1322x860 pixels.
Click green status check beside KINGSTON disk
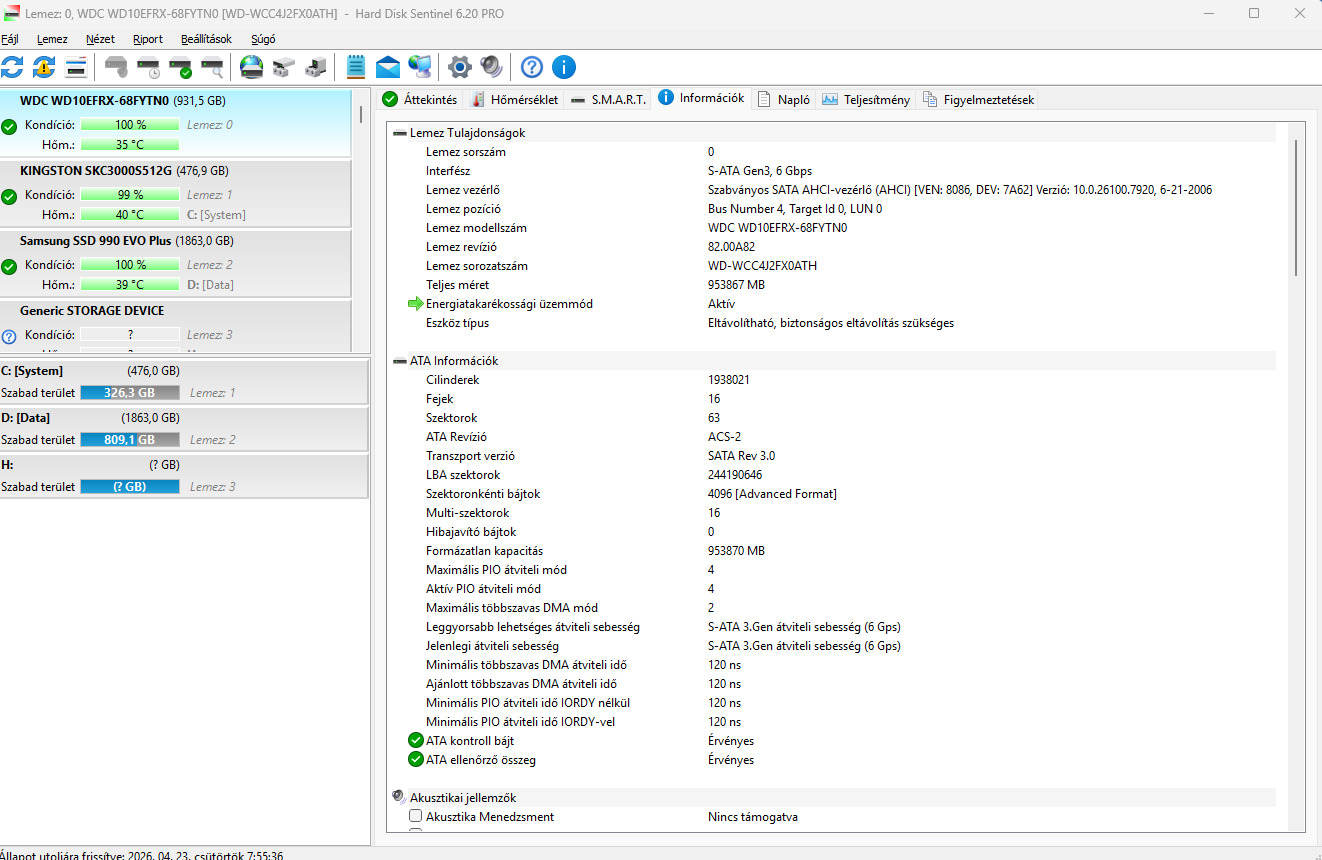pos(9,196)
